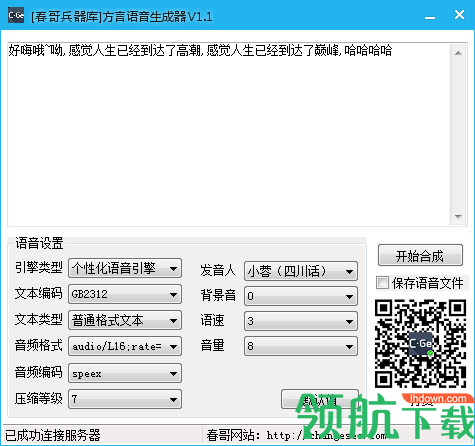
Task: Open the 背景音 dropdown showing 0
Action: [301, 296]
